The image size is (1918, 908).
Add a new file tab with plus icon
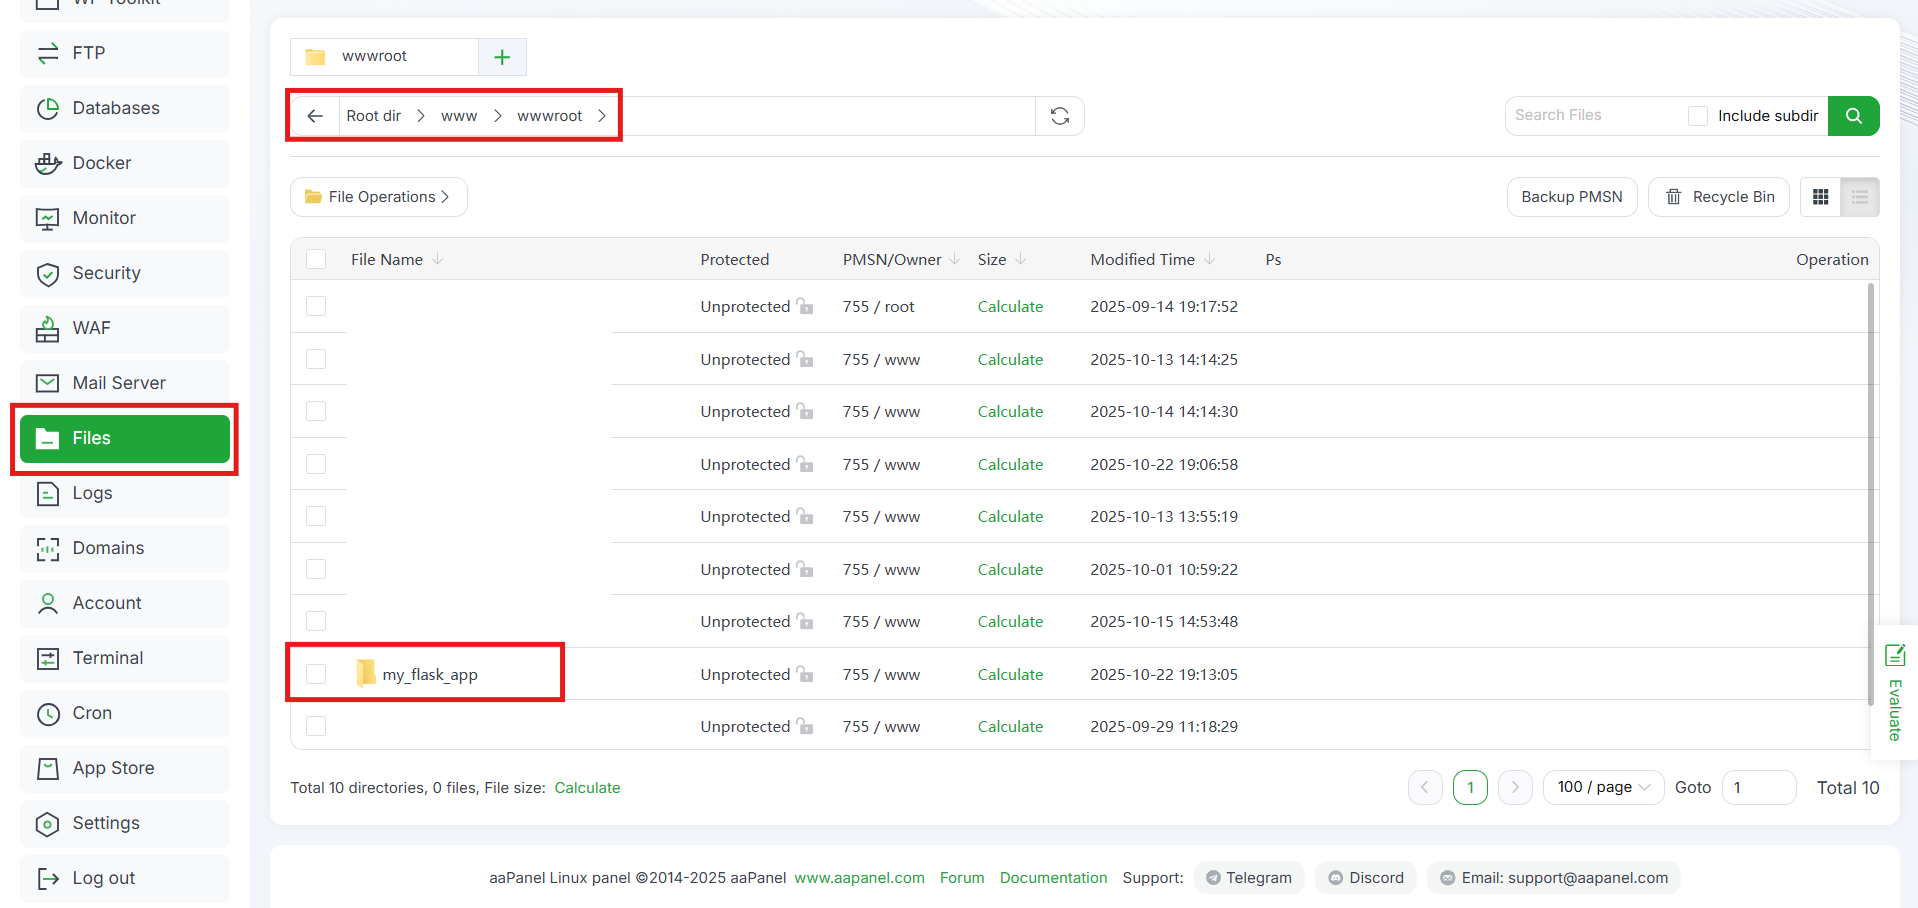click(x=502, y=57)
